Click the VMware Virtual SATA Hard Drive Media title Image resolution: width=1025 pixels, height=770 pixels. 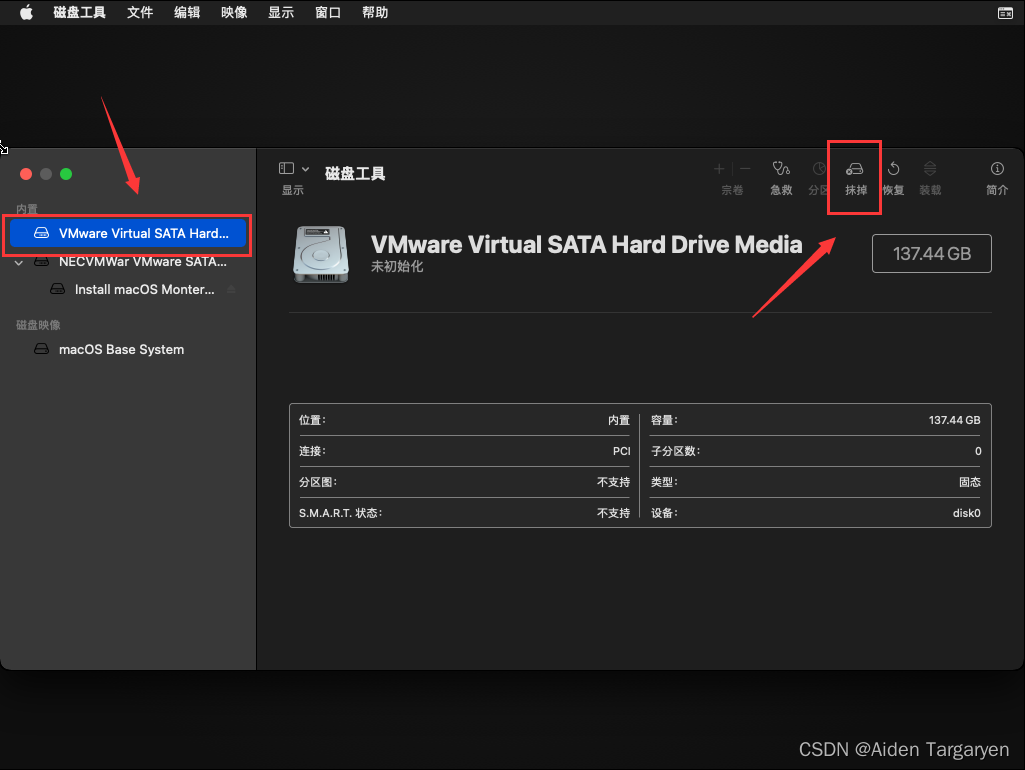point(586,244)
